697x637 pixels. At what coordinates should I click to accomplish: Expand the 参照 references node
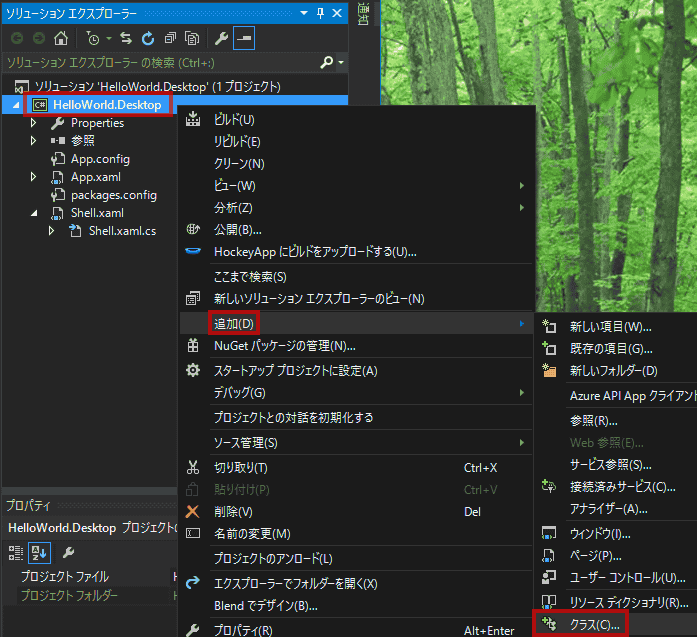point(33,141)
